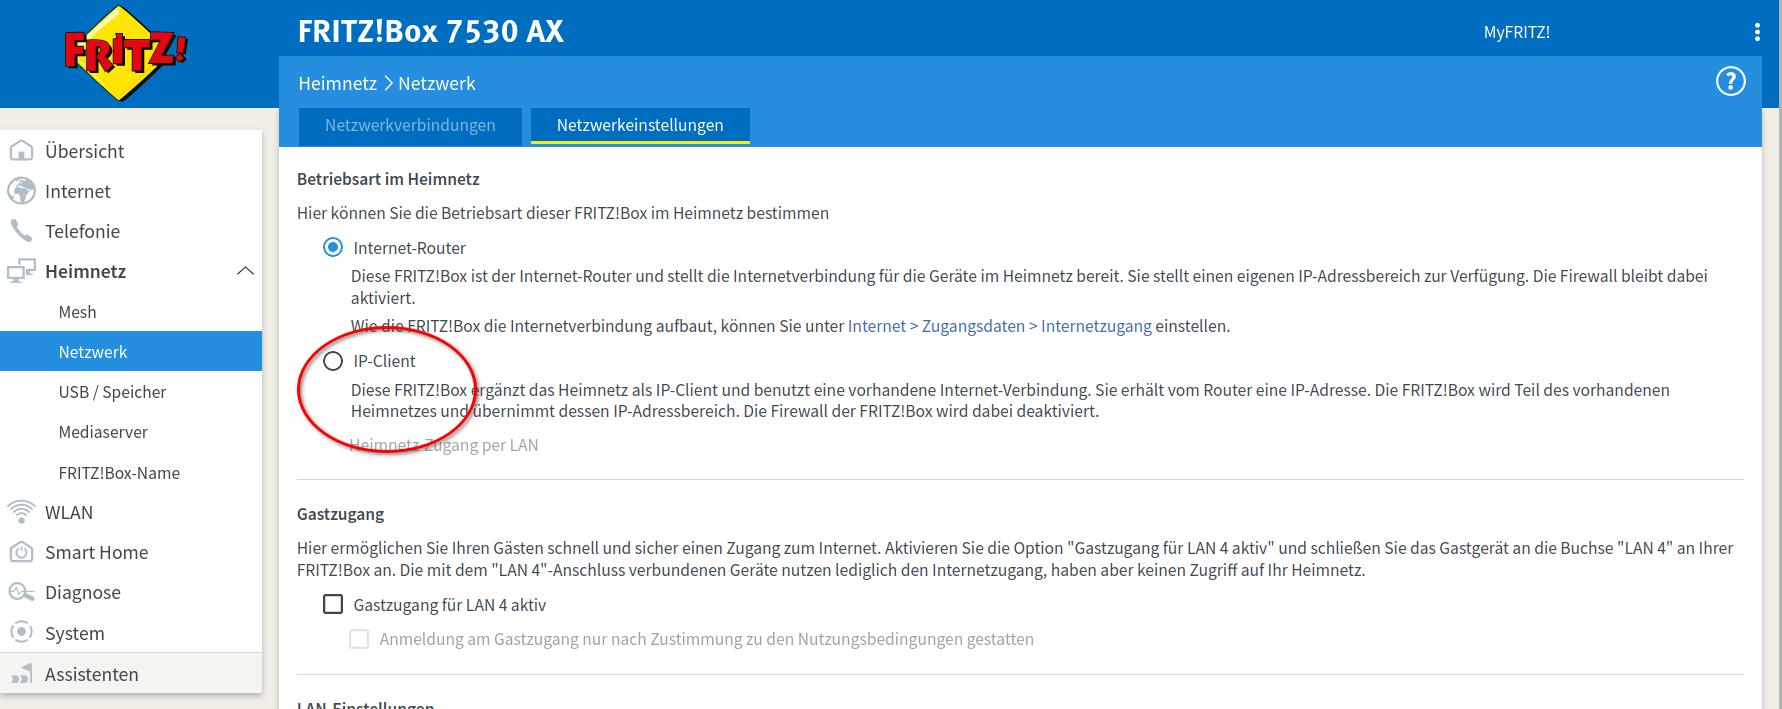The height and width of the screenshot is (709, 1782).
Task: Click the Telefonie phone icon
Action: [x=21, y=231]
